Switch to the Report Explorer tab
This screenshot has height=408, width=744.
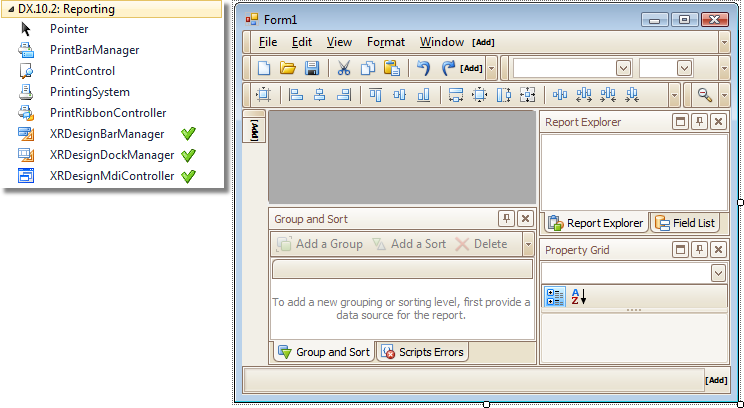[x=595, y=223]
